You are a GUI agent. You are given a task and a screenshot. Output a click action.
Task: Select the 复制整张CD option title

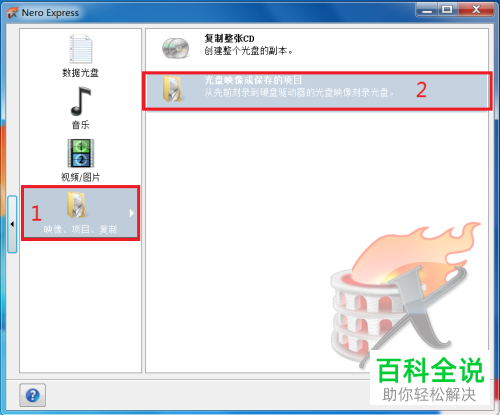[x=229, y=39]
